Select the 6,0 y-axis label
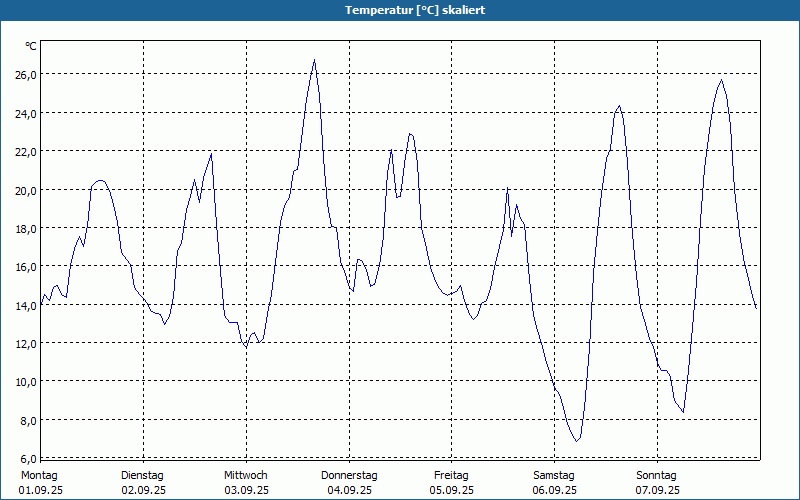 (x=28, y=458)
